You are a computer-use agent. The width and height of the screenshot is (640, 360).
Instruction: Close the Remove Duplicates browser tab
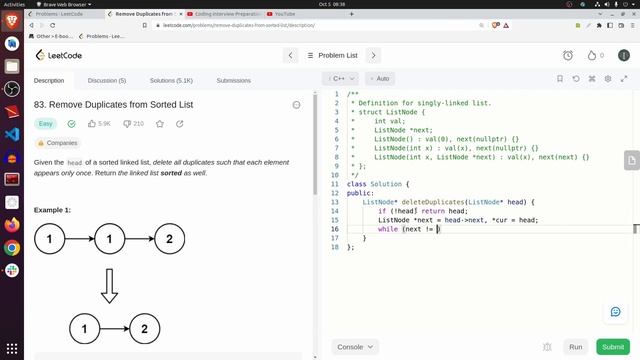tap(181, 14)
